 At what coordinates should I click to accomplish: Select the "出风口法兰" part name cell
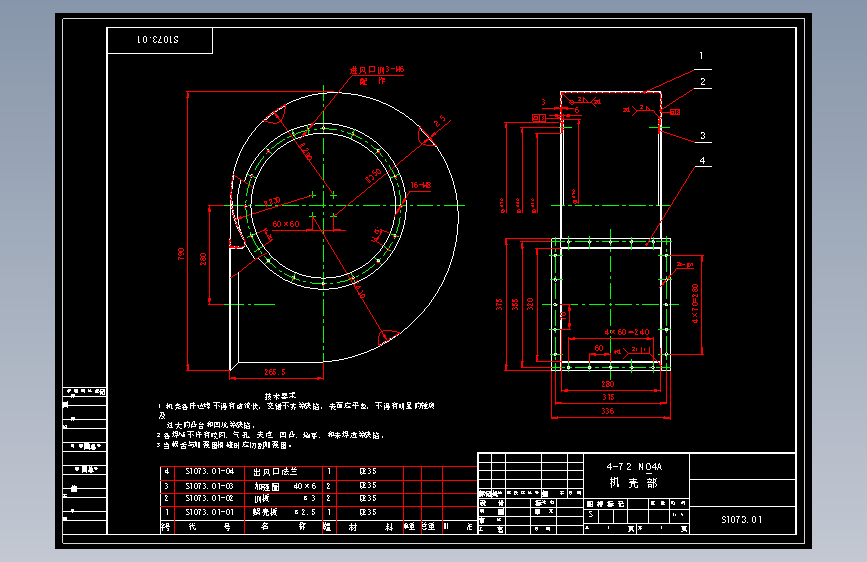(x=275, y=472)
